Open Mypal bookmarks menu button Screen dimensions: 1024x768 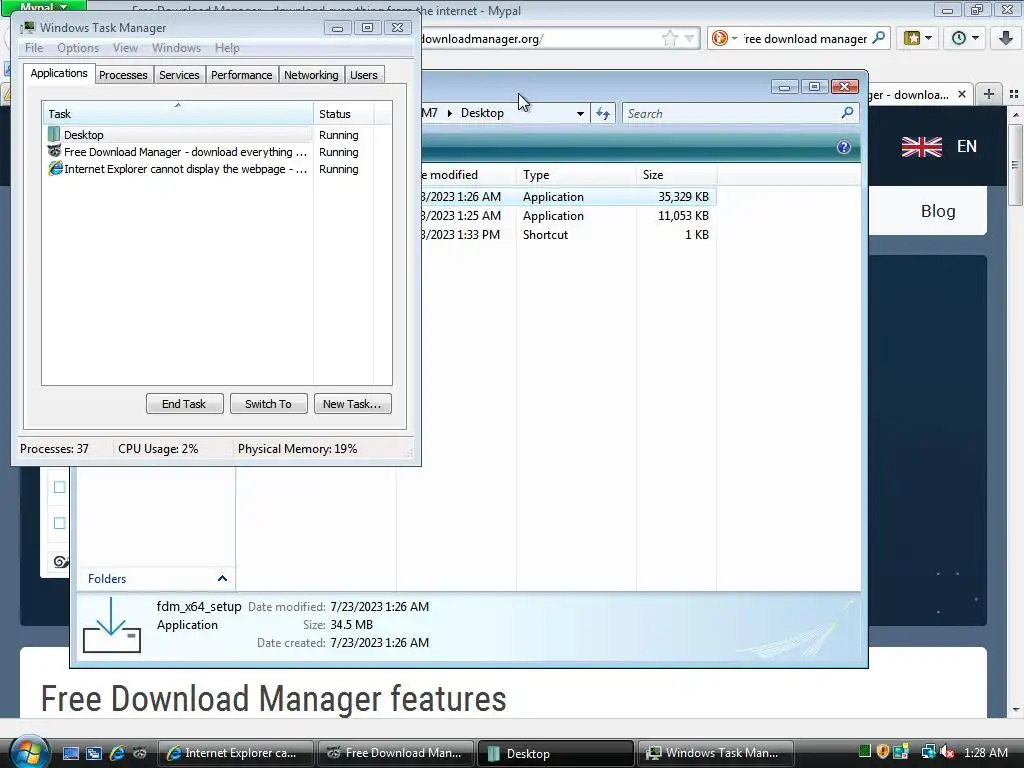coord(918,39)
